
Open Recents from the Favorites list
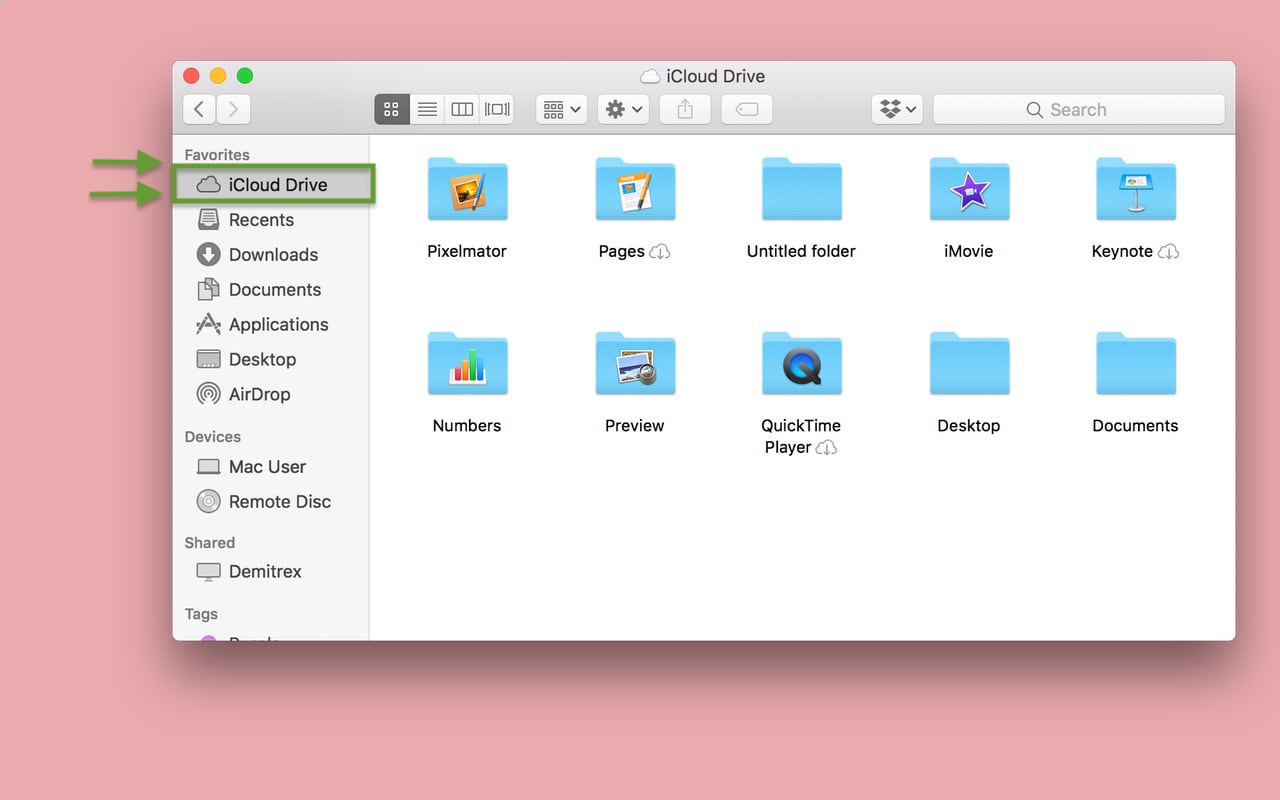tap(264, 219)
